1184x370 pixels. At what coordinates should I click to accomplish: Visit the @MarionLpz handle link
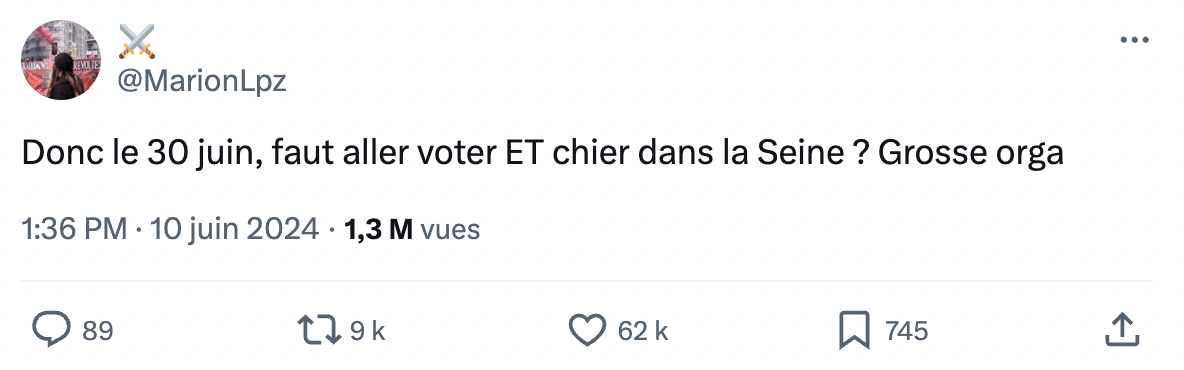[202, 80]
